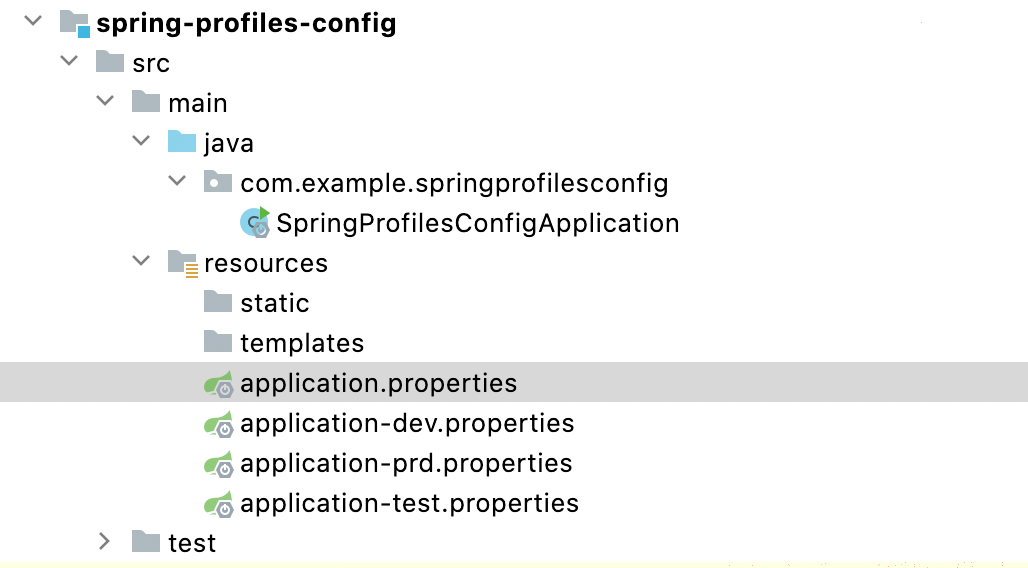Select the test folder label
The width and height of the screenshot is (1028, 568).
click(191, 543)
